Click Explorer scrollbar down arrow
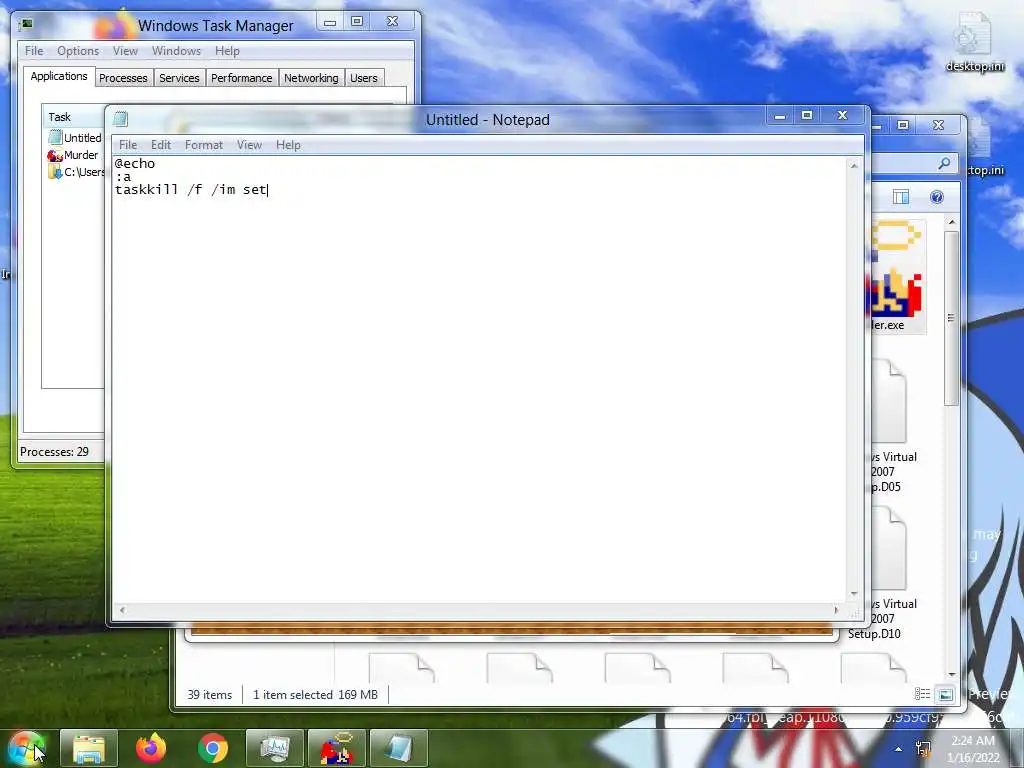 (x=952, y=674)
